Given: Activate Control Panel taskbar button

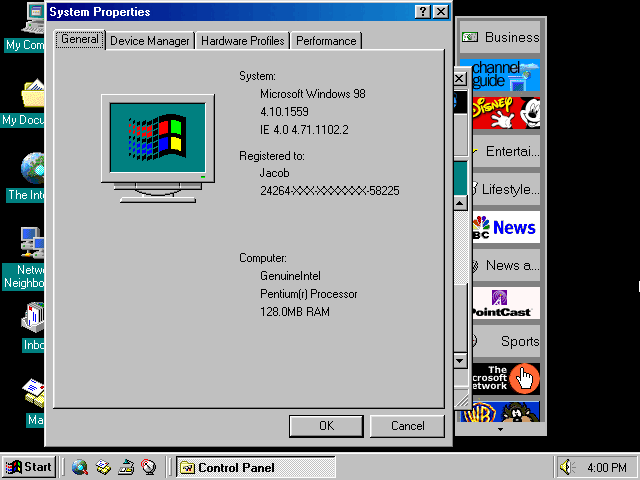Looking at the screenshot, I should (256, 467).
